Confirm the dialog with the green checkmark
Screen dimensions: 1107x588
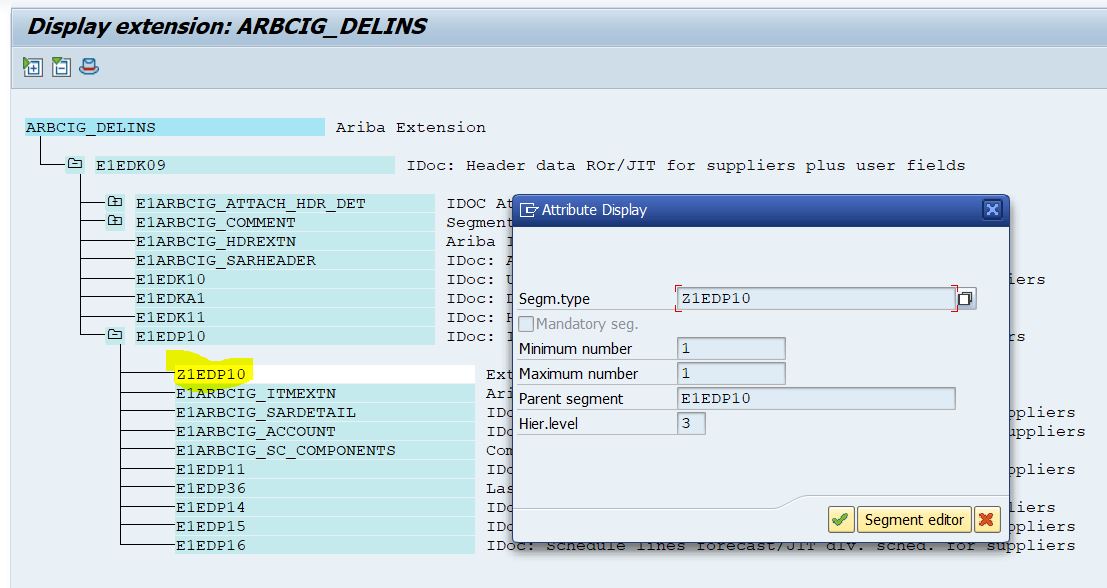(840, 519)
